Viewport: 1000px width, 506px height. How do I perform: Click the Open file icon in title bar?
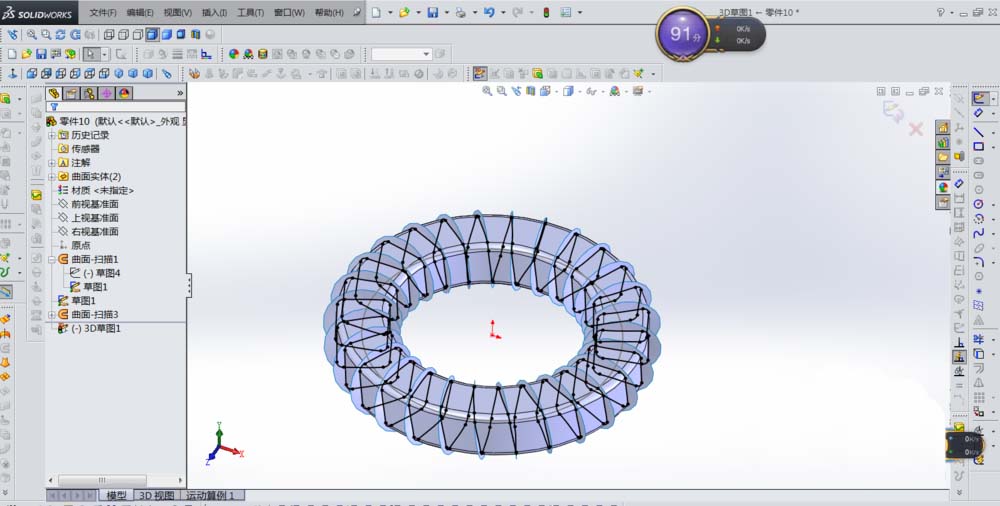(404, 12)
